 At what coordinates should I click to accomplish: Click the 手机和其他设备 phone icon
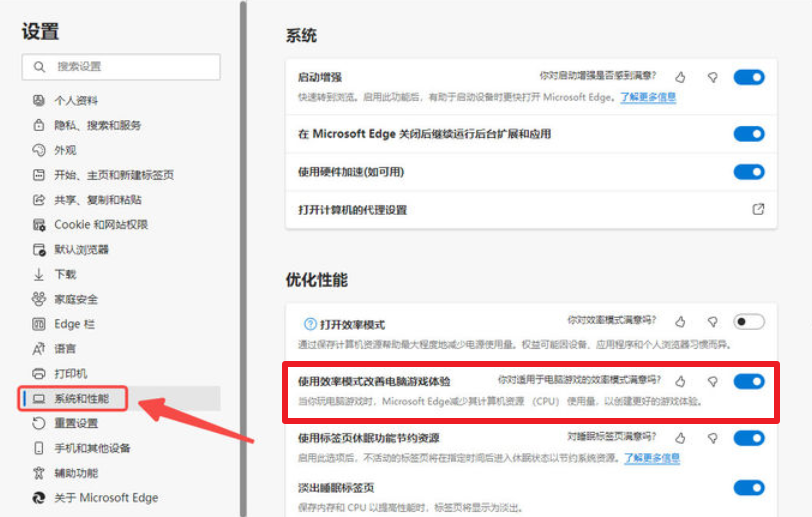(x=39, y=448)
